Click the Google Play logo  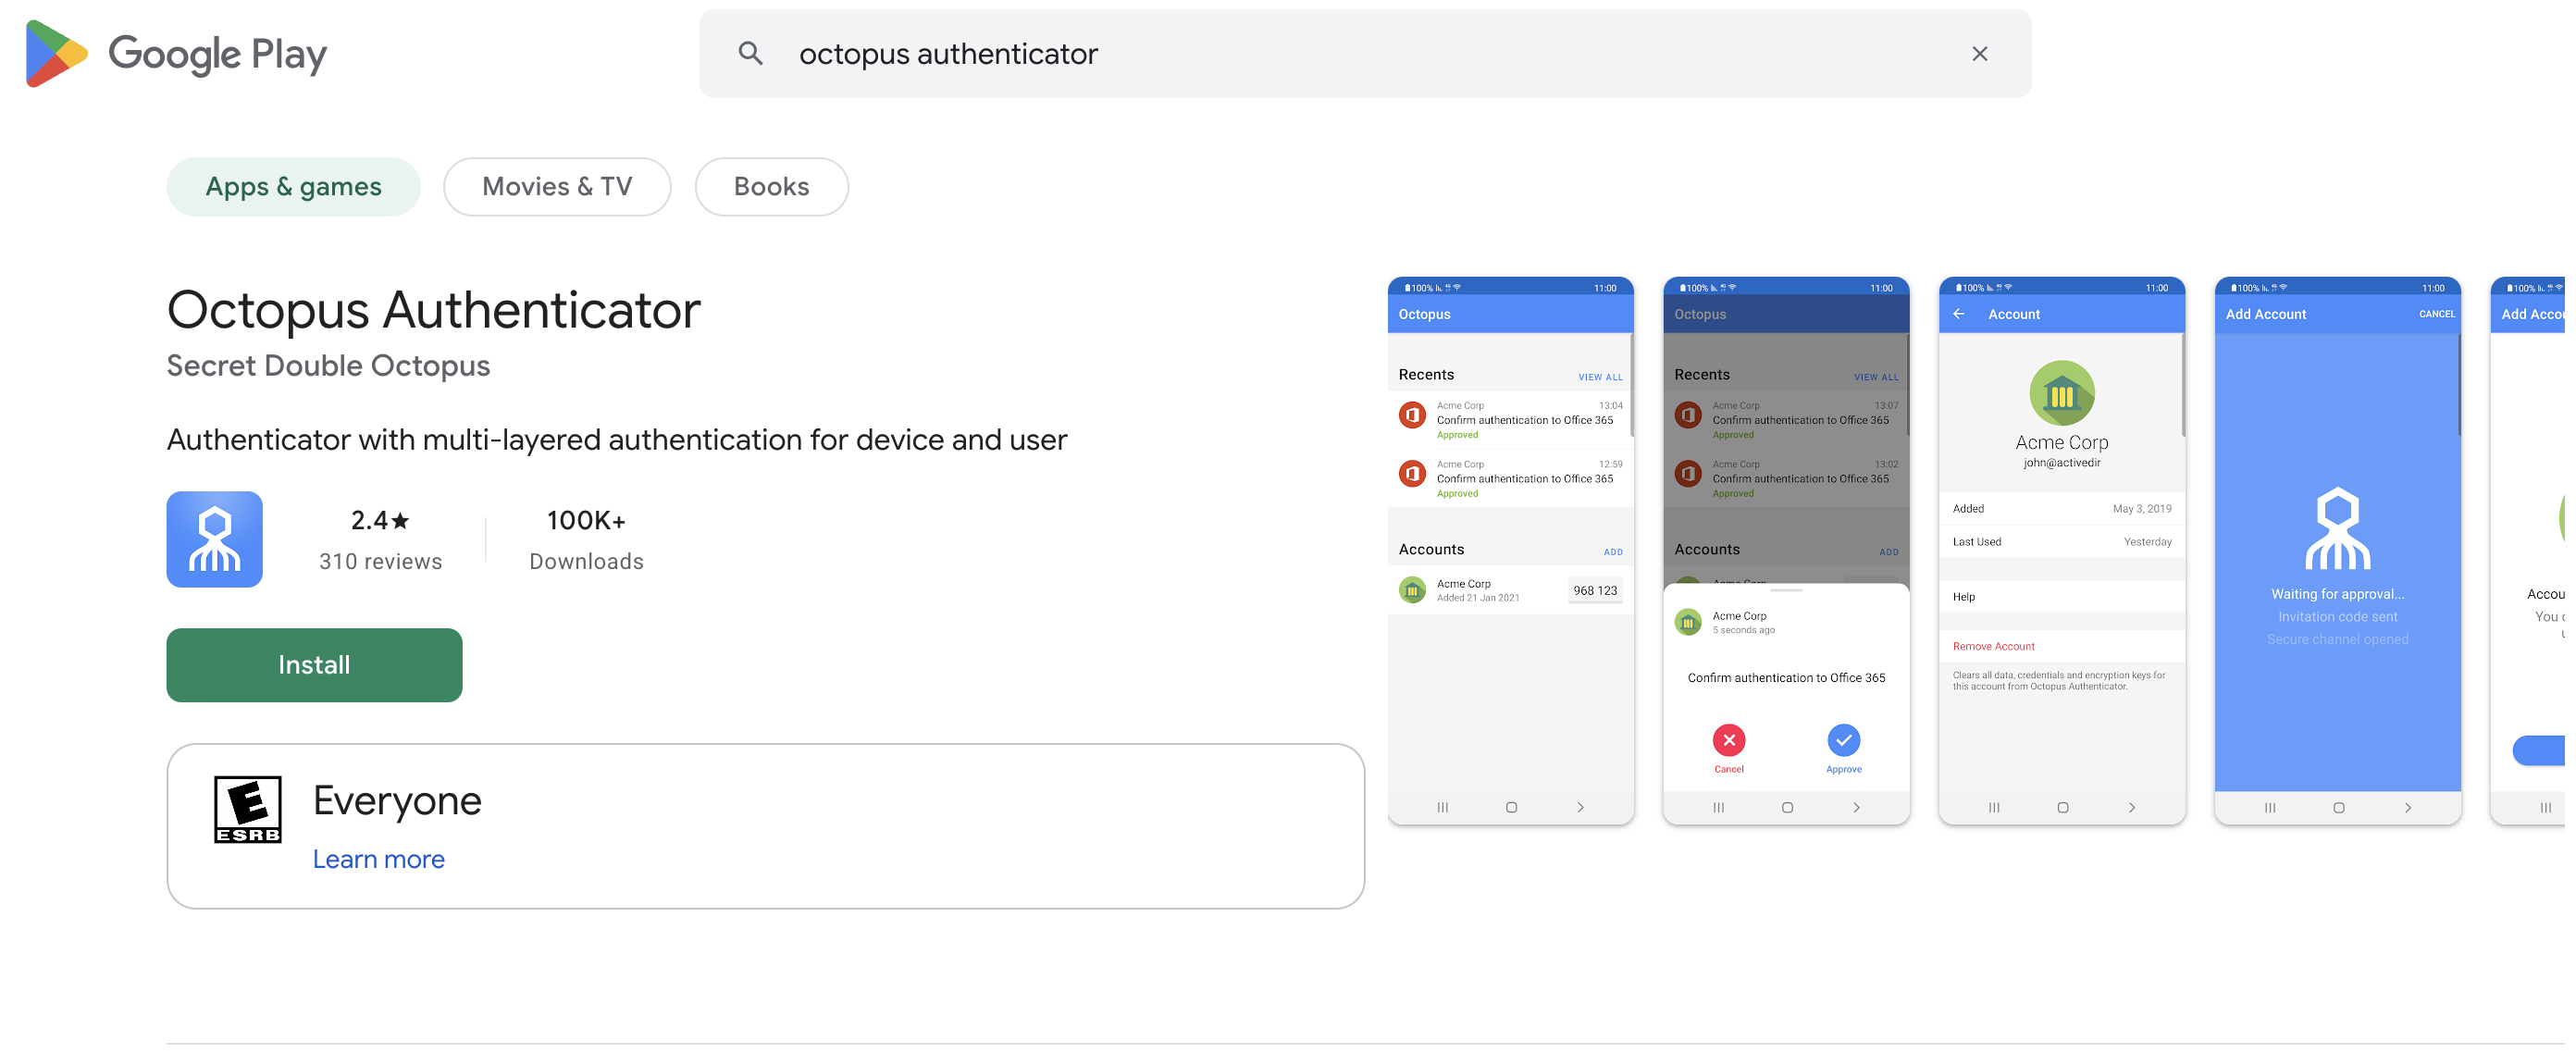click(x=176, y=54)
